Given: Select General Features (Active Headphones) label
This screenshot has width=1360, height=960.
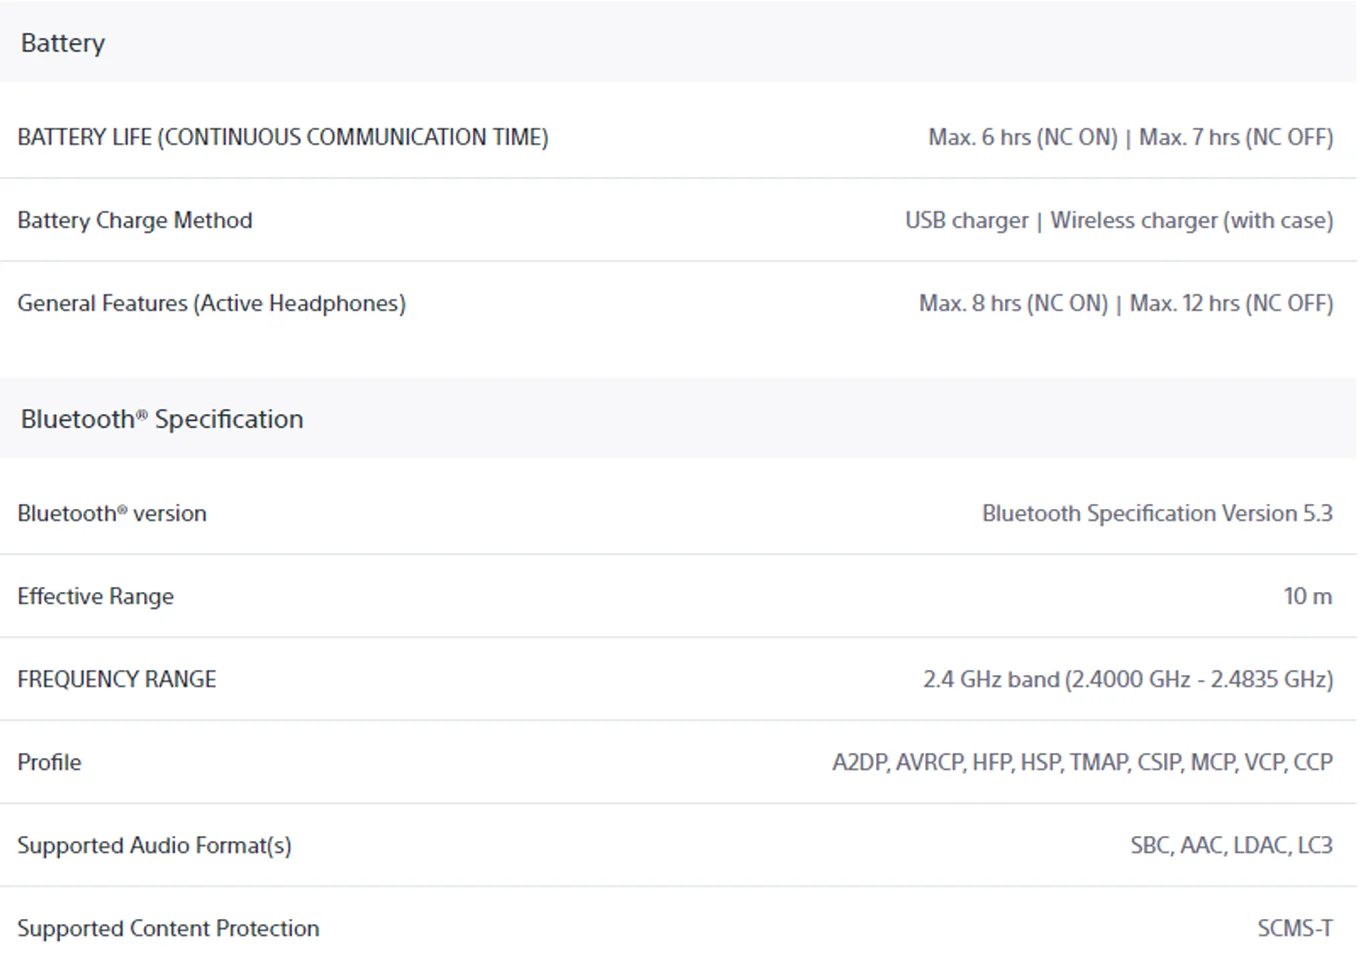Looking at the screenshot, I should click(212, 303).
